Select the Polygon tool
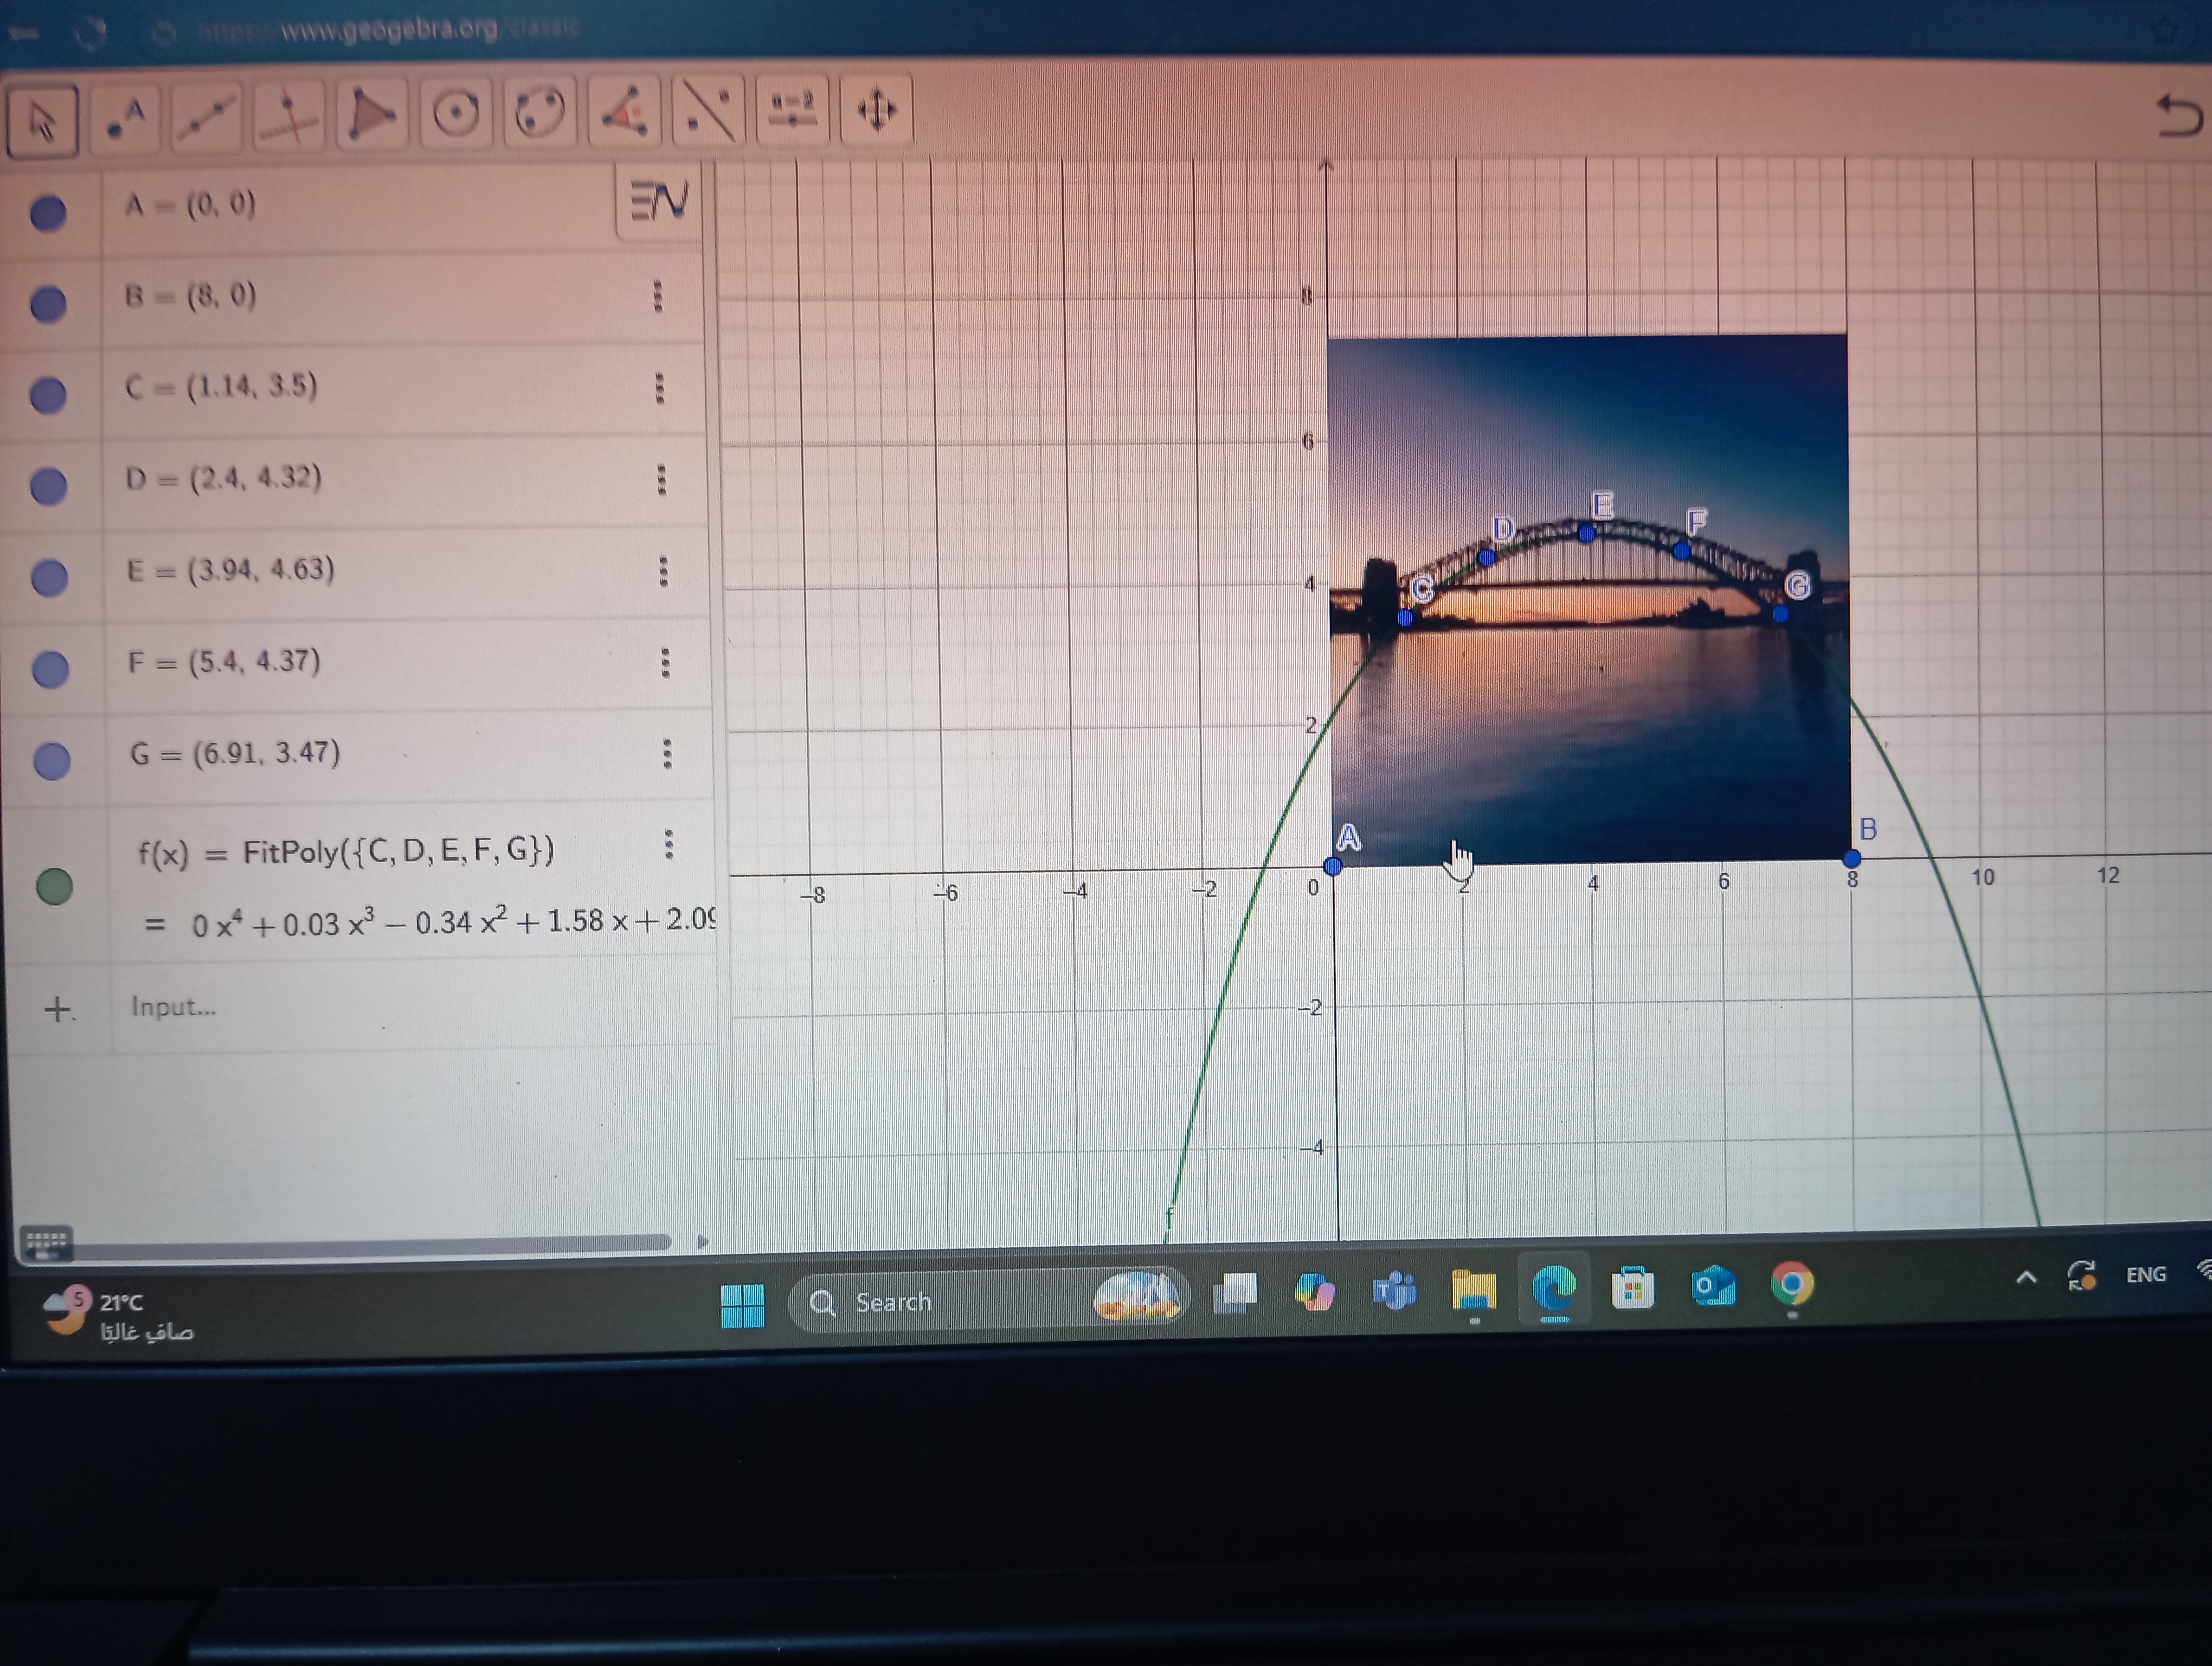The width and height of the screenshot is (2212, 1666). point(372,115)
